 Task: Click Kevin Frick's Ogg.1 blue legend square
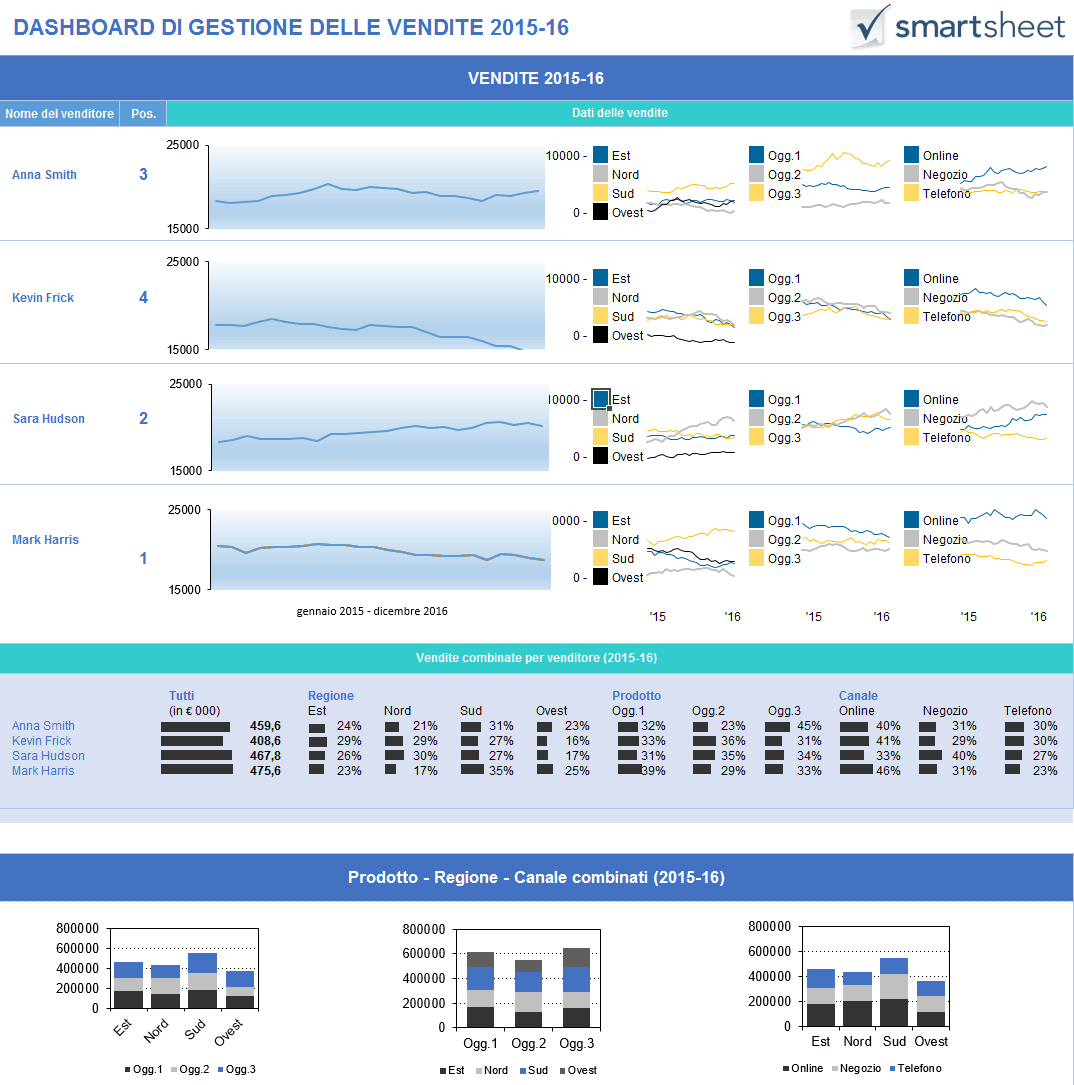tap(756, 278)
